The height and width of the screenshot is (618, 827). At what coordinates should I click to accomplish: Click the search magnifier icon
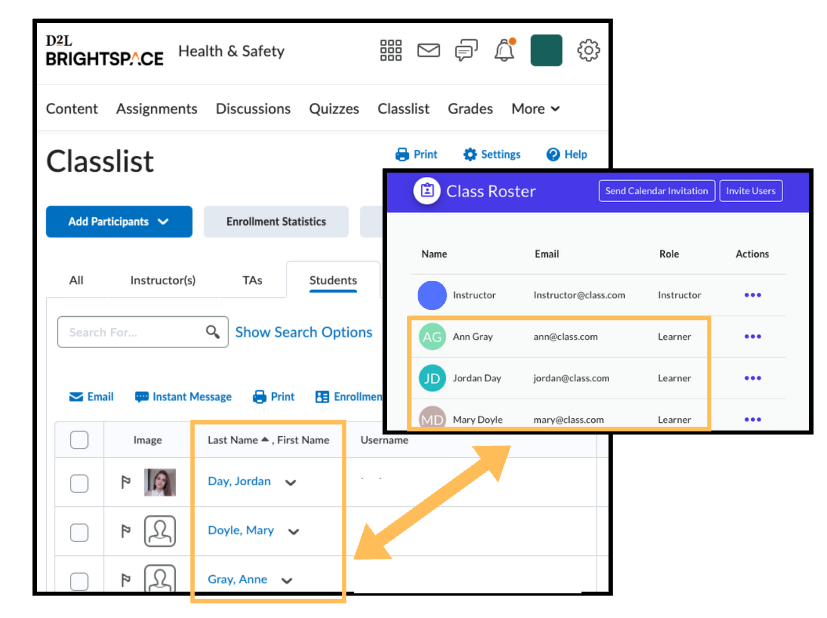coord(212,332)
